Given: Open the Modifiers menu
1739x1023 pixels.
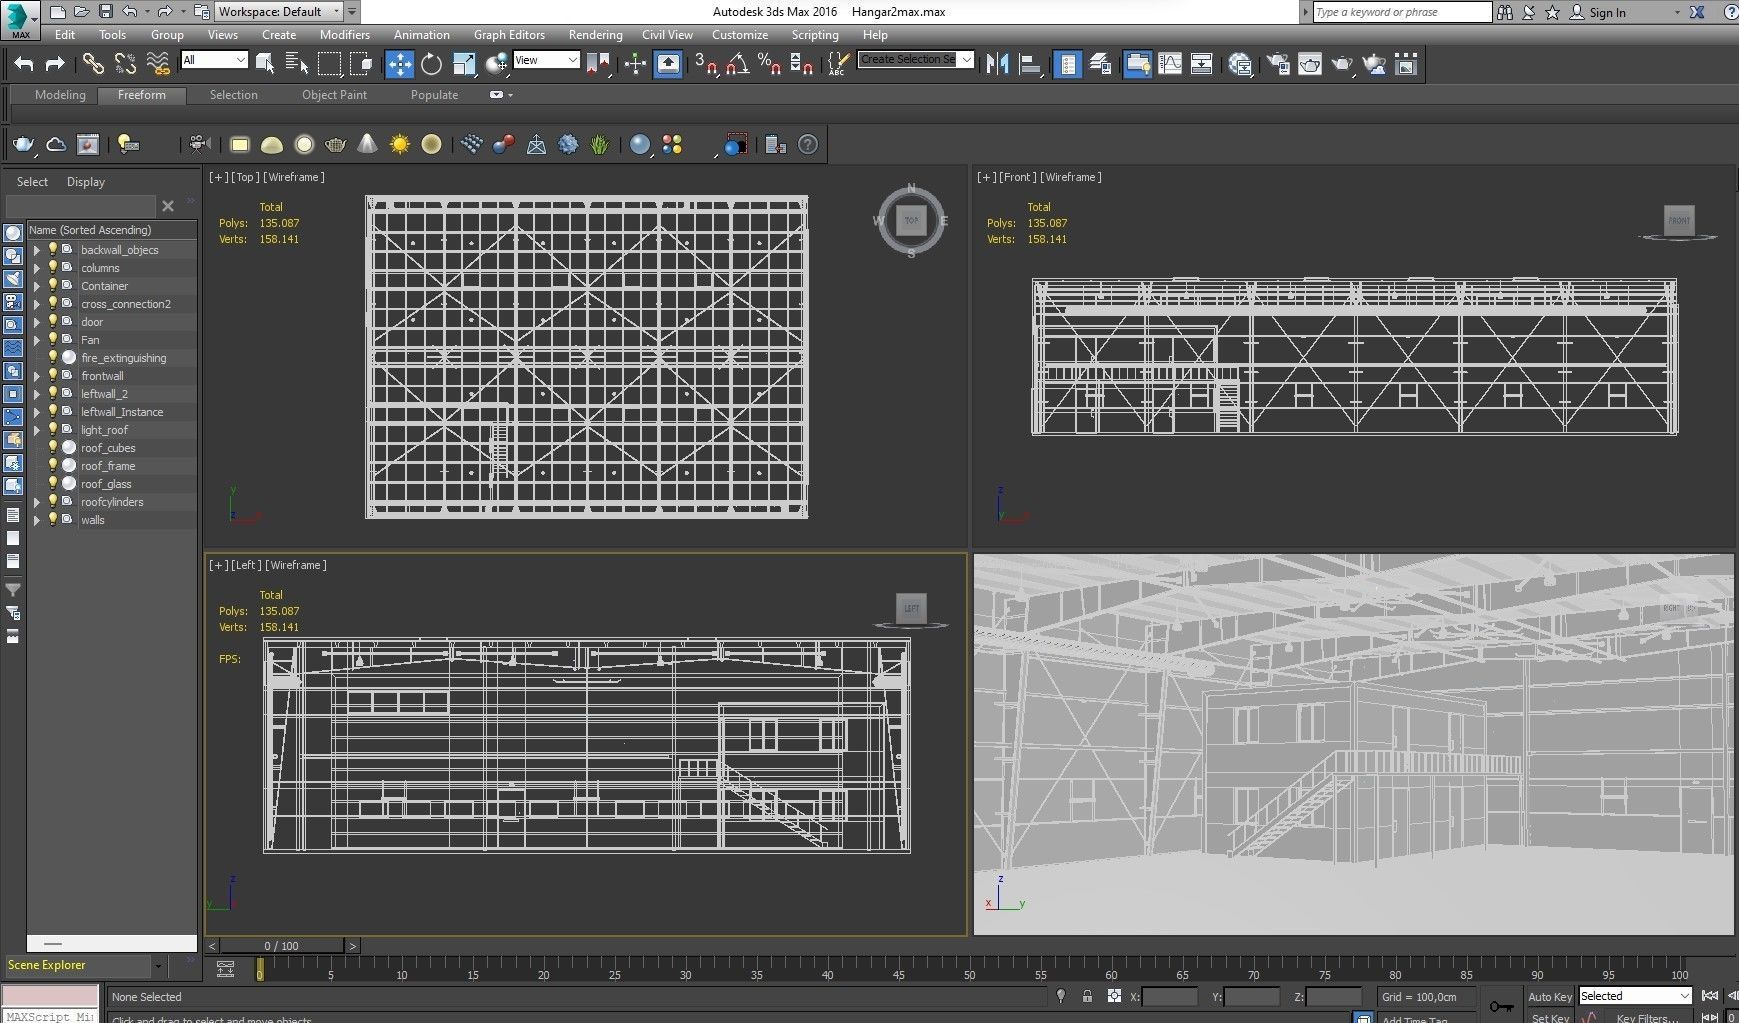Looking at the screenshot, I should pyautogui.click(x=345, y=35).
